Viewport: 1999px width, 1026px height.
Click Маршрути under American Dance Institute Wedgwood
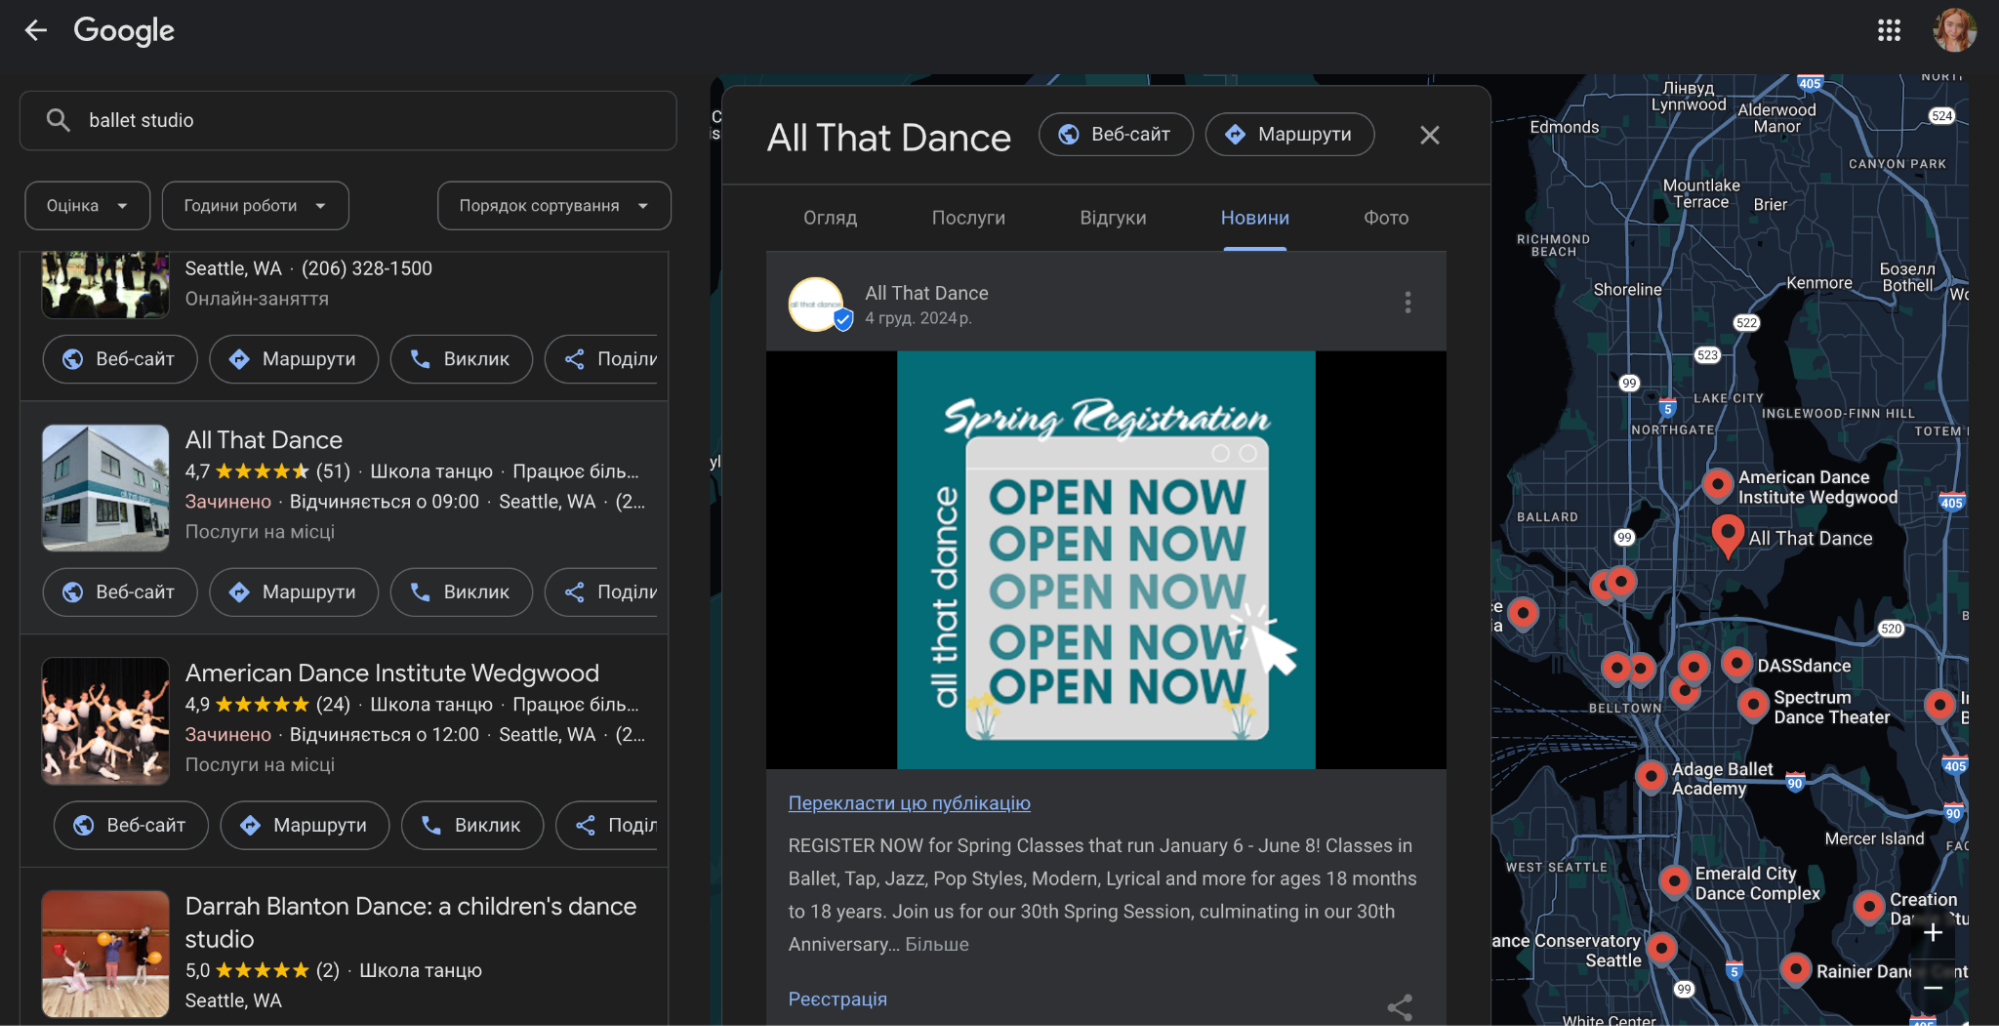coord(305,825)
